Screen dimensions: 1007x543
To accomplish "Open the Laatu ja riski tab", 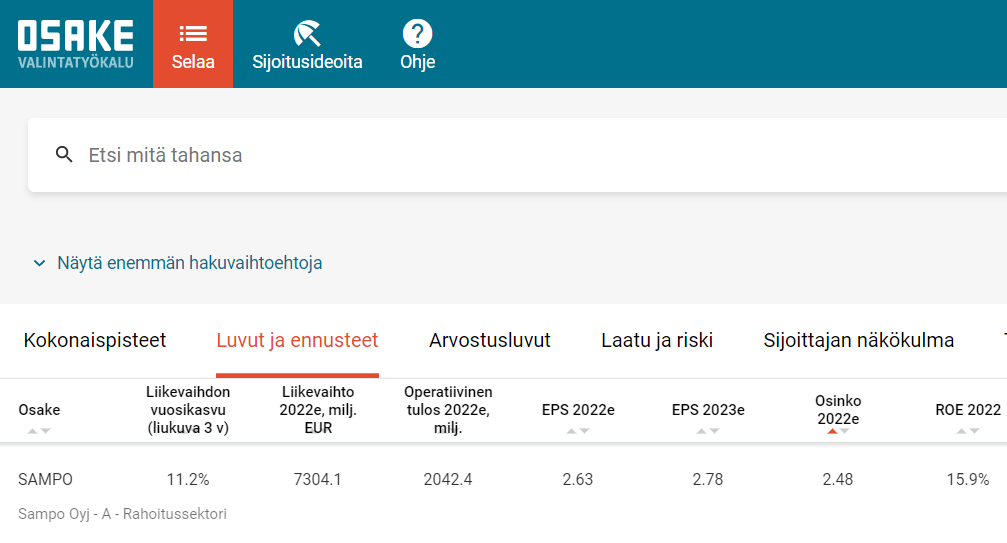I will tap(657, 340).
